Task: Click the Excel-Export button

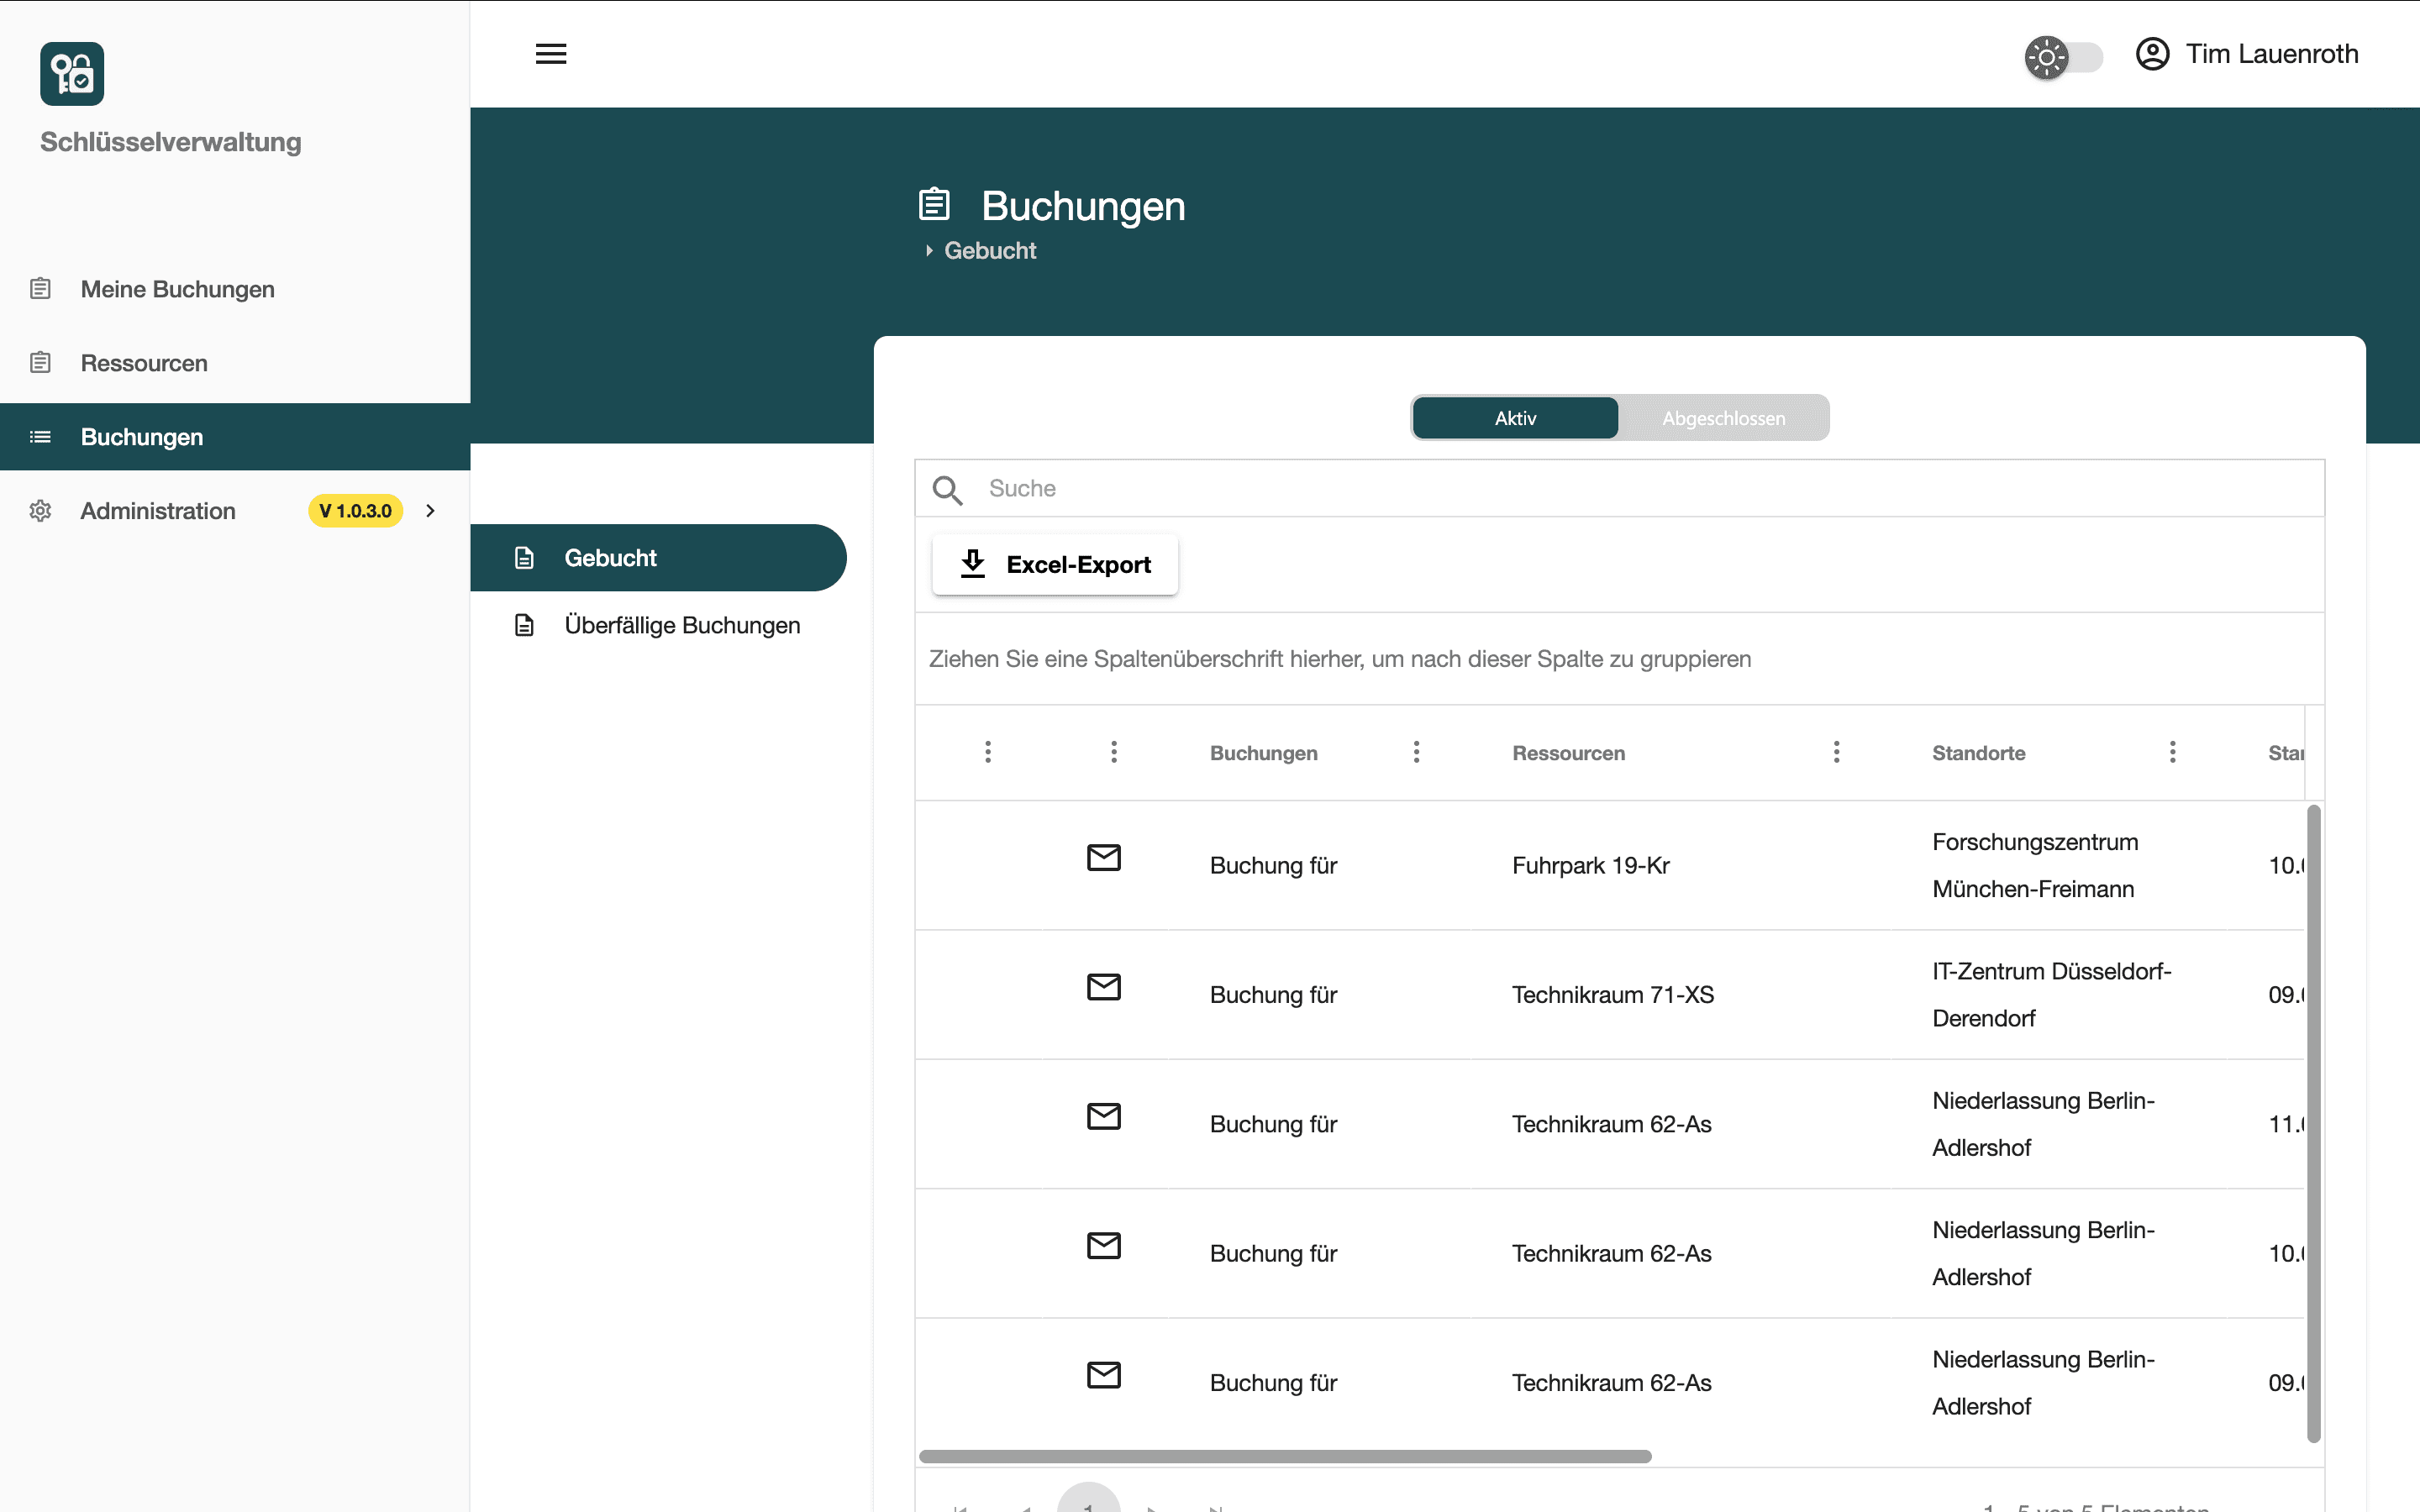Action: click(x=1055, y=565)
